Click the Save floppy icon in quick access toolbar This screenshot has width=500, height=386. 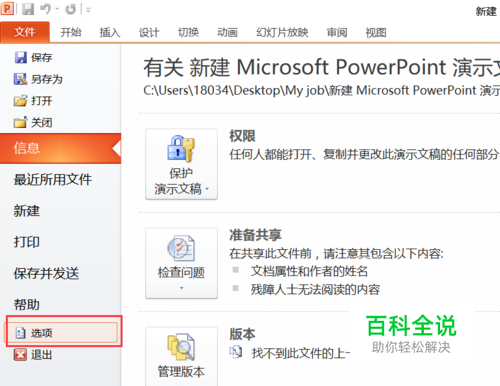point(28,9)
